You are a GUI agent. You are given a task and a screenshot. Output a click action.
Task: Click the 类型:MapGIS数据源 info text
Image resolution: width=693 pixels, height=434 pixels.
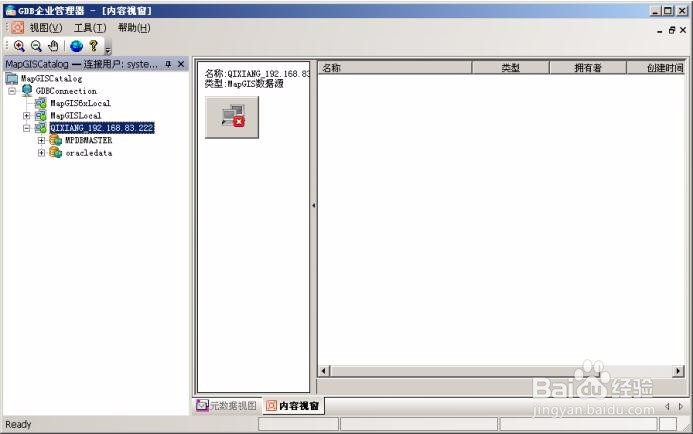[244, 84]
